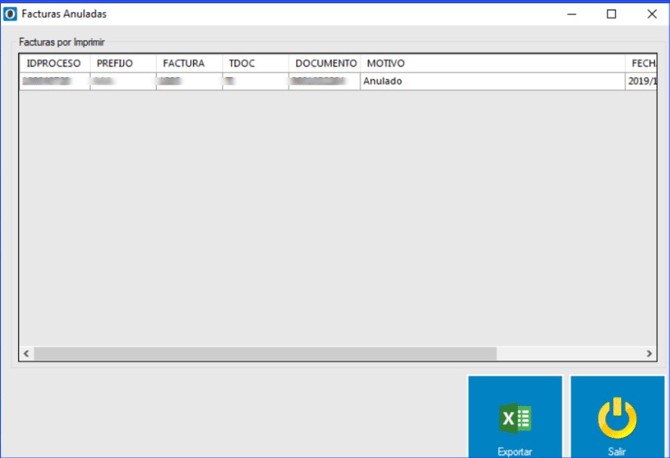Select the partially visible FECH column header
This screenshot has width=670, height=458.
pyautogui.click(x=641, y=63)
